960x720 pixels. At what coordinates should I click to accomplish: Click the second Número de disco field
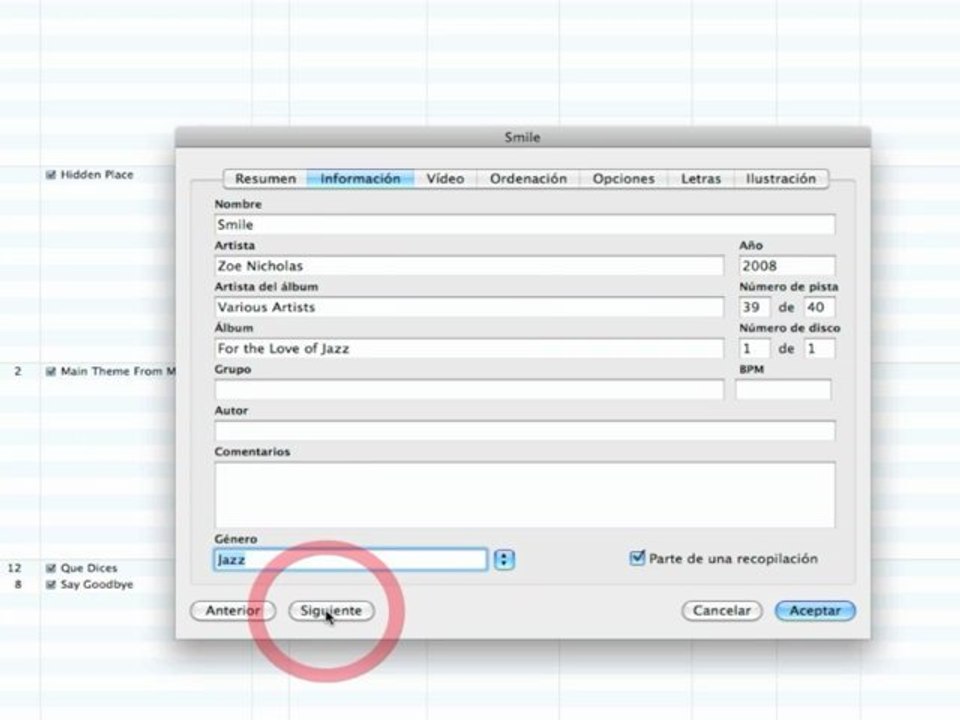pyautogui.click(x=819, y=348)
